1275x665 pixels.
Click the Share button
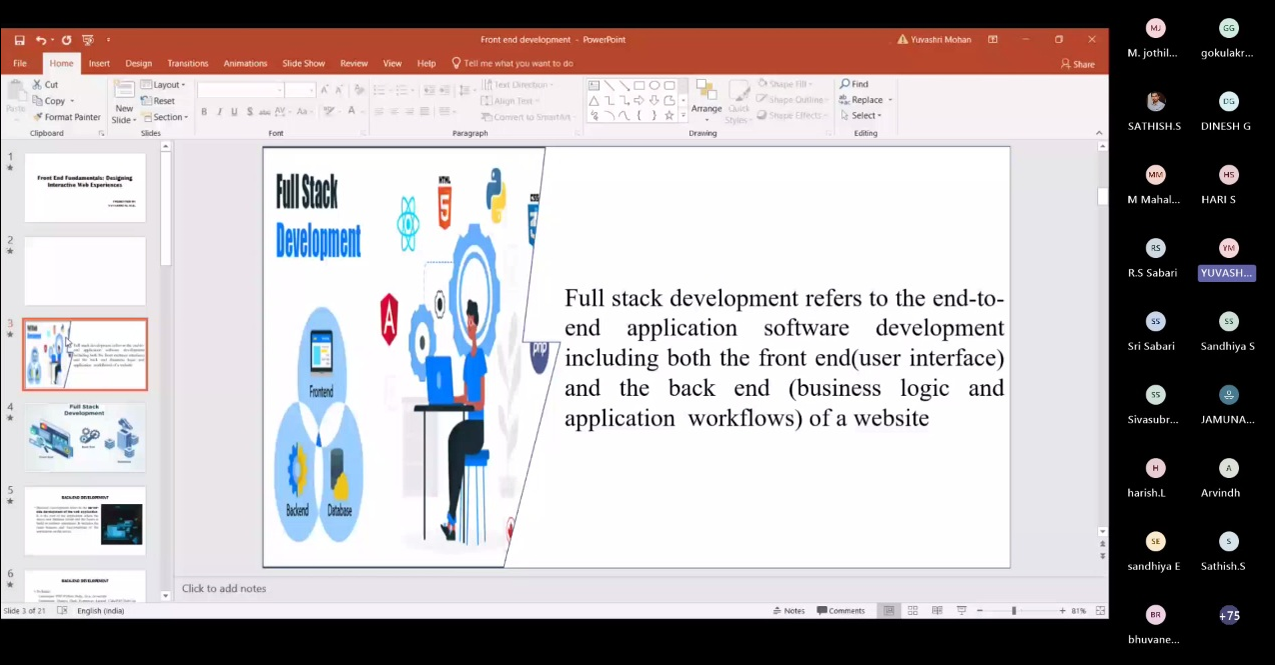(x=1078, y=64)
